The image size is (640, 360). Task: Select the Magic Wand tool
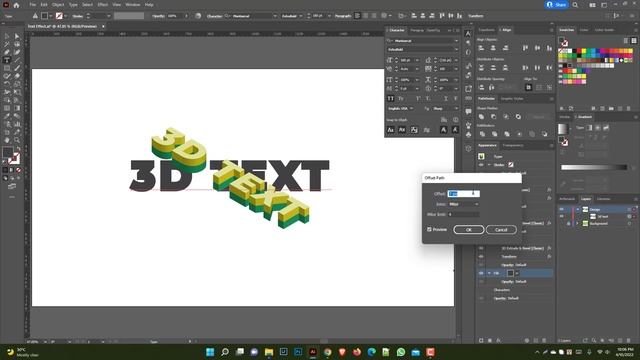coord(7,44)
